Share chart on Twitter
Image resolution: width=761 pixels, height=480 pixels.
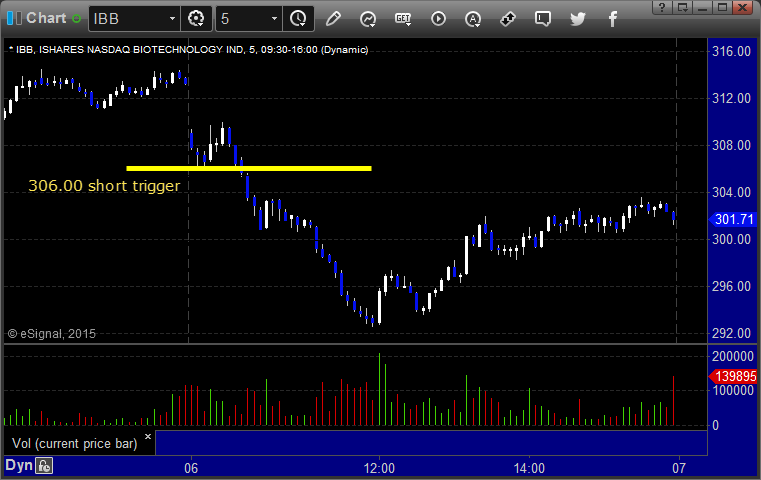tap(578, 19)
